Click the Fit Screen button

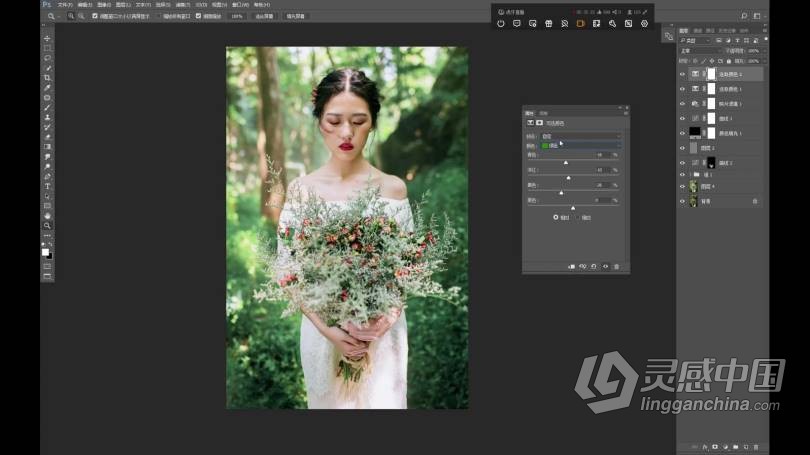pyautogui.click(x=264, y=16)
